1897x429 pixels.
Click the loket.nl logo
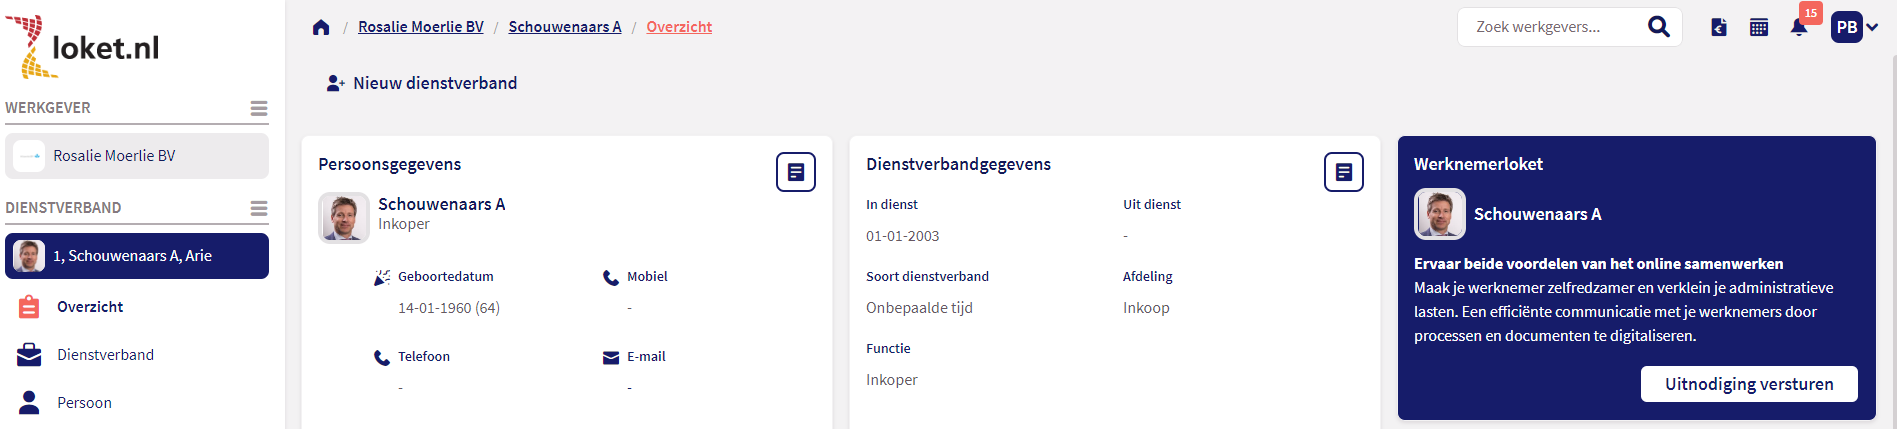(83, 46)
